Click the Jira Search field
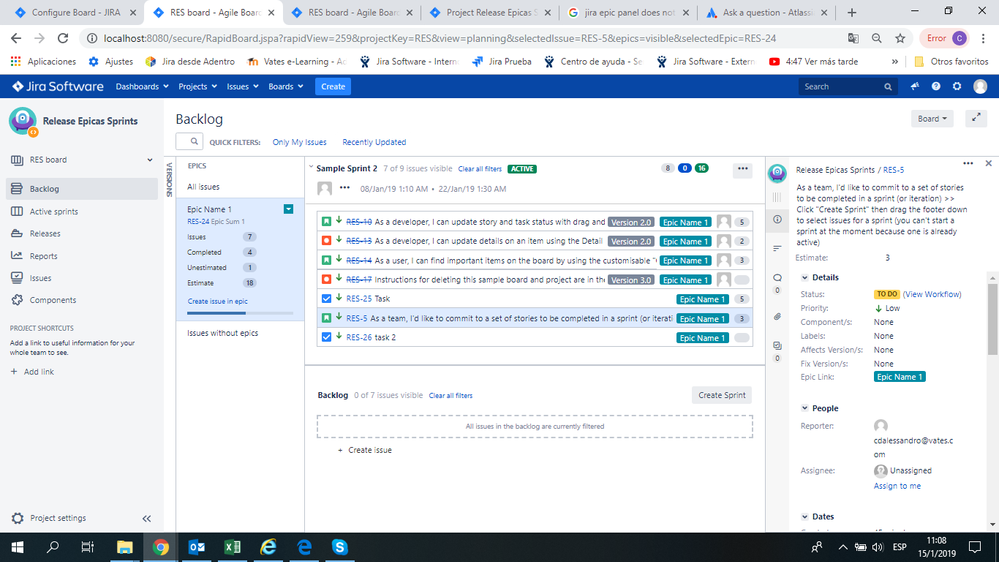This screenshot has width=999, height=562. click(847, 87)
